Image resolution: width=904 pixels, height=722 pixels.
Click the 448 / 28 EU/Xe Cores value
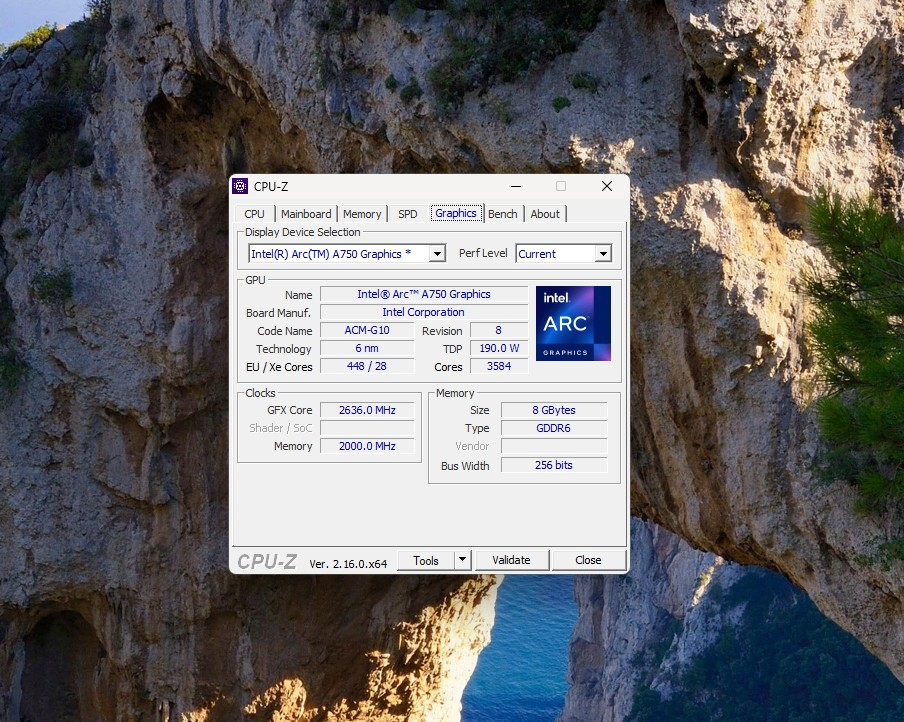367,366
